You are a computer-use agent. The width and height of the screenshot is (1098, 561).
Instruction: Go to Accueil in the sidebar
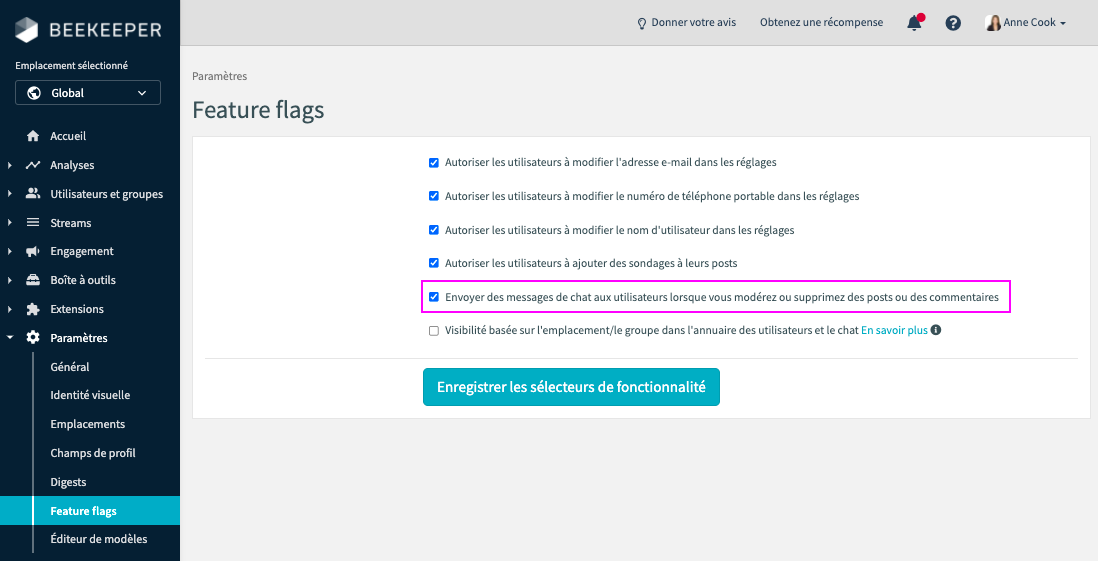[x=68, y=136]
